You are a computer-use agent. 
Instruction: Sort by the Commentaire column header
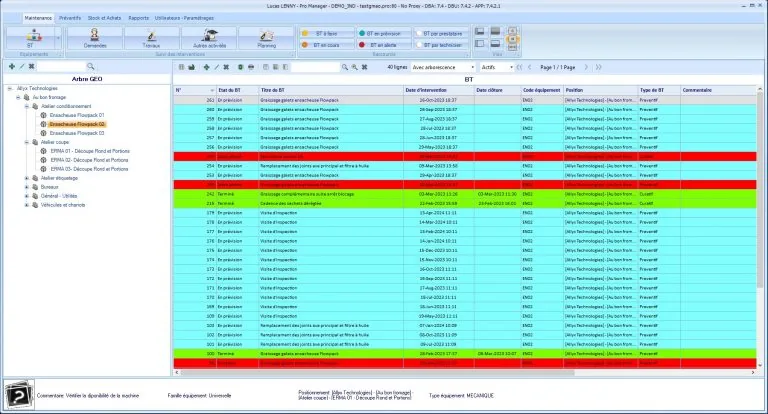718,90
